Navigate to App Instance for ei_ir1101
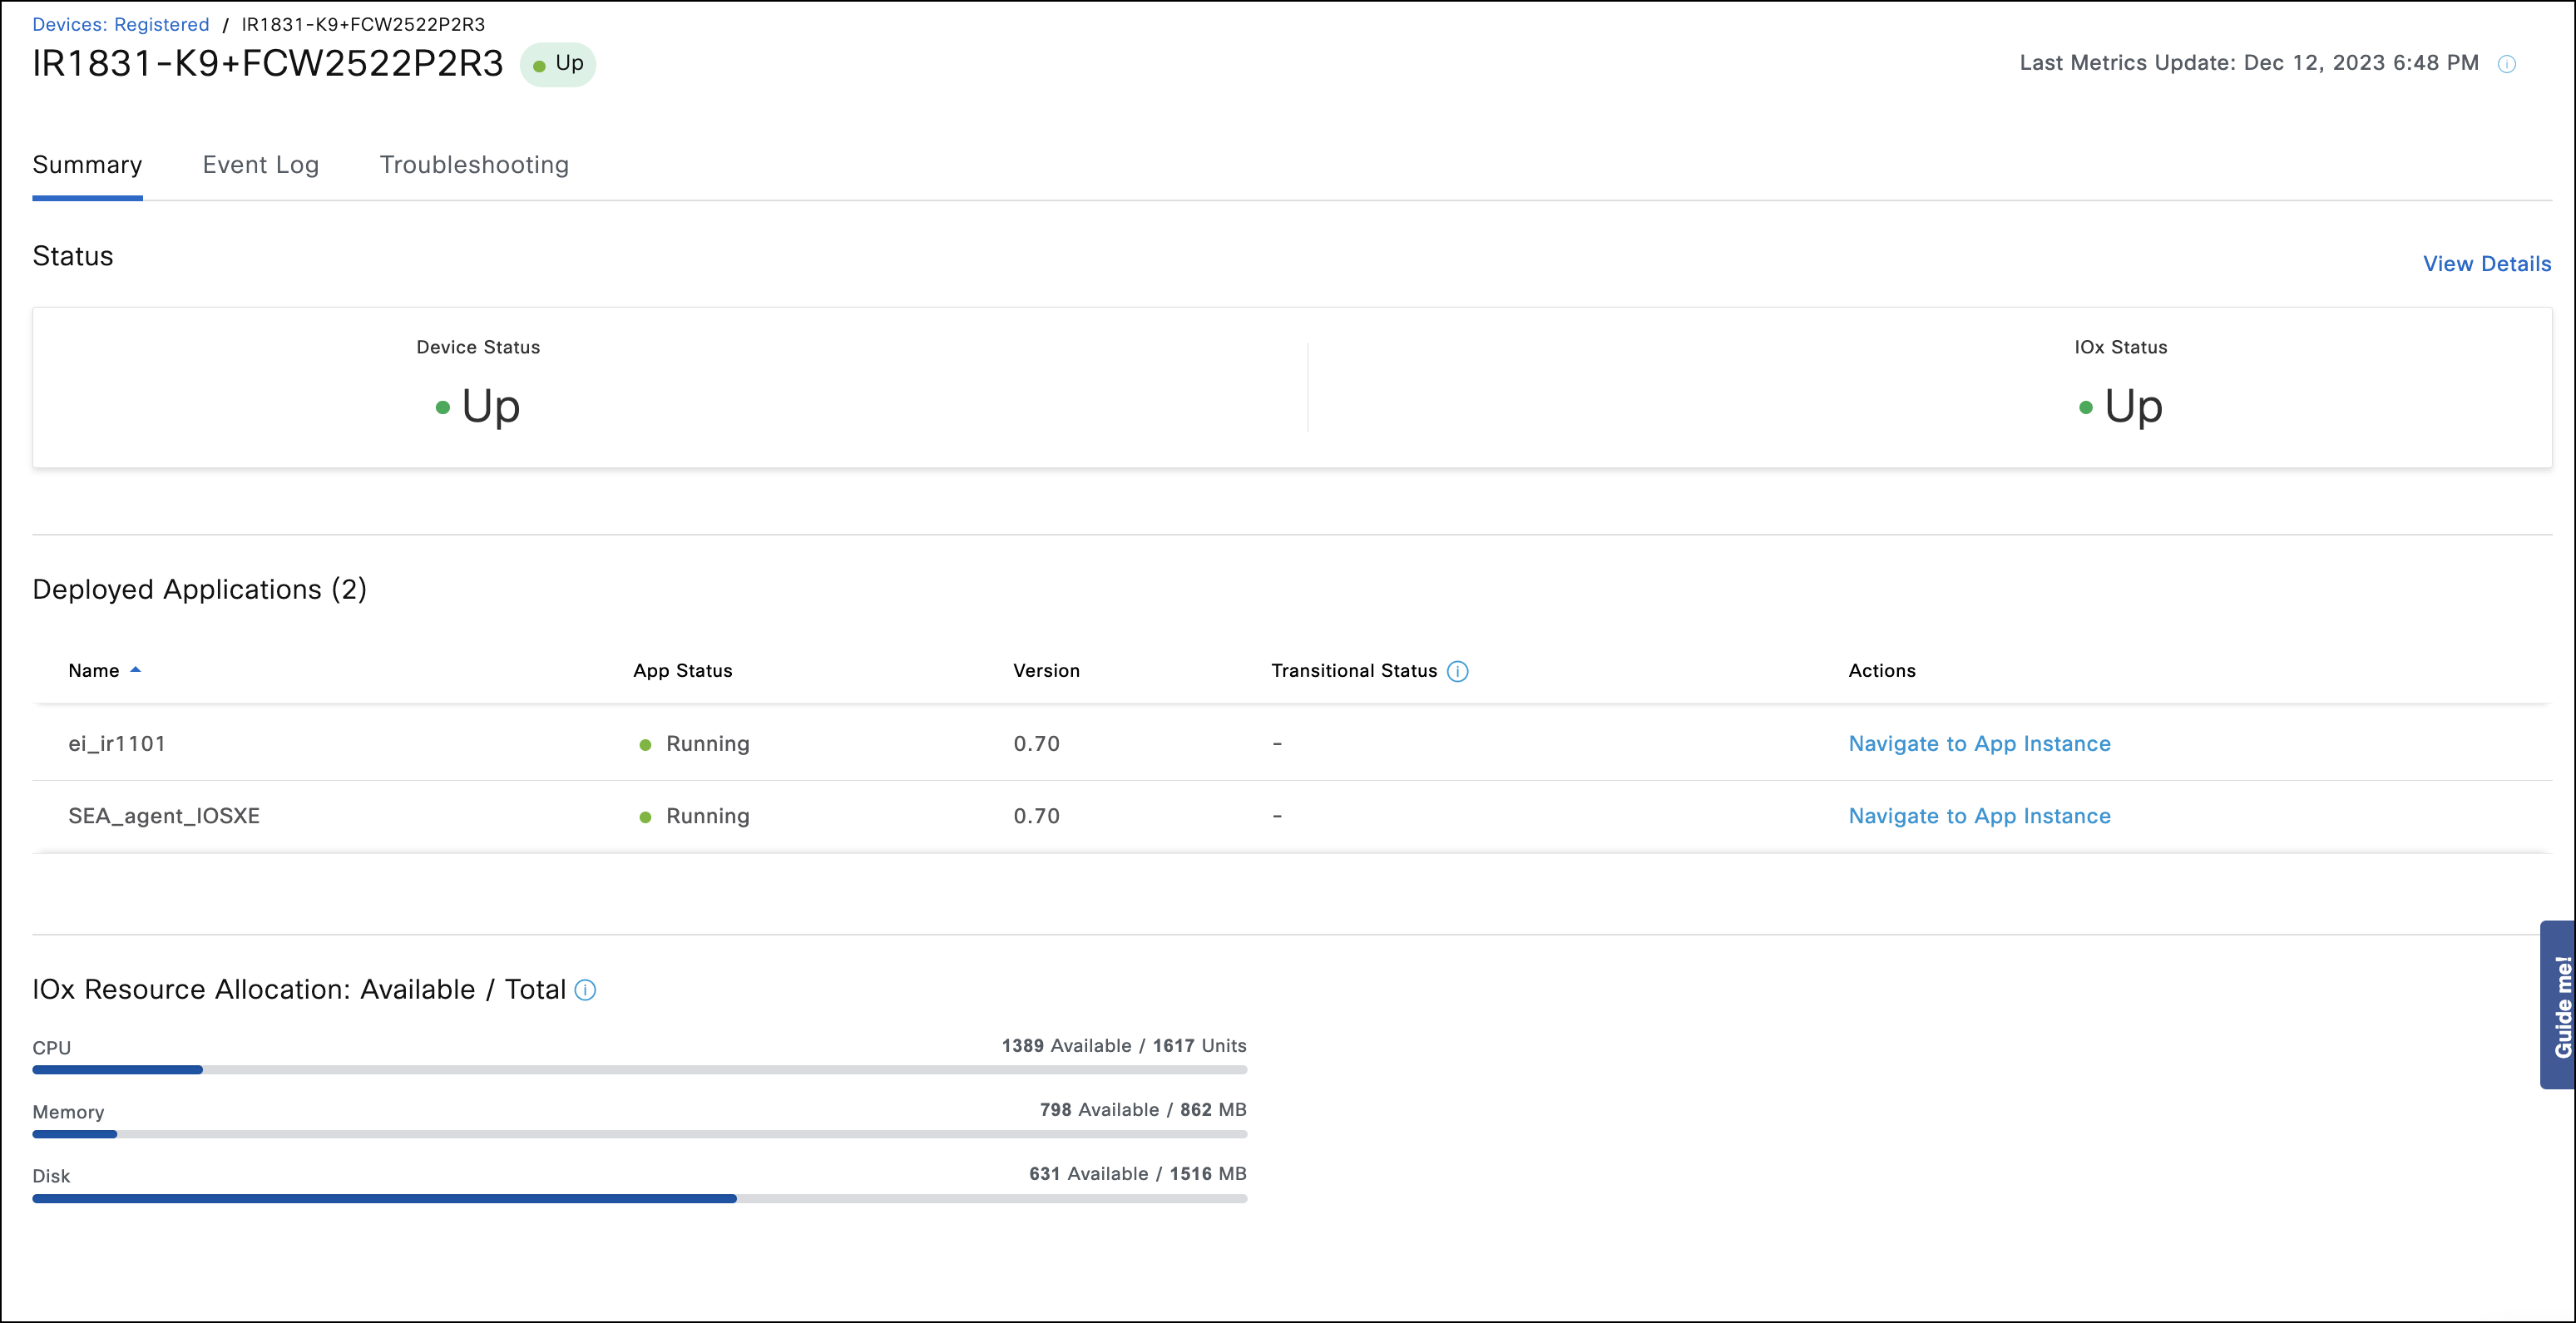The width and height of the screenshot is (2576, 1323). click(x=1979, y=744)
